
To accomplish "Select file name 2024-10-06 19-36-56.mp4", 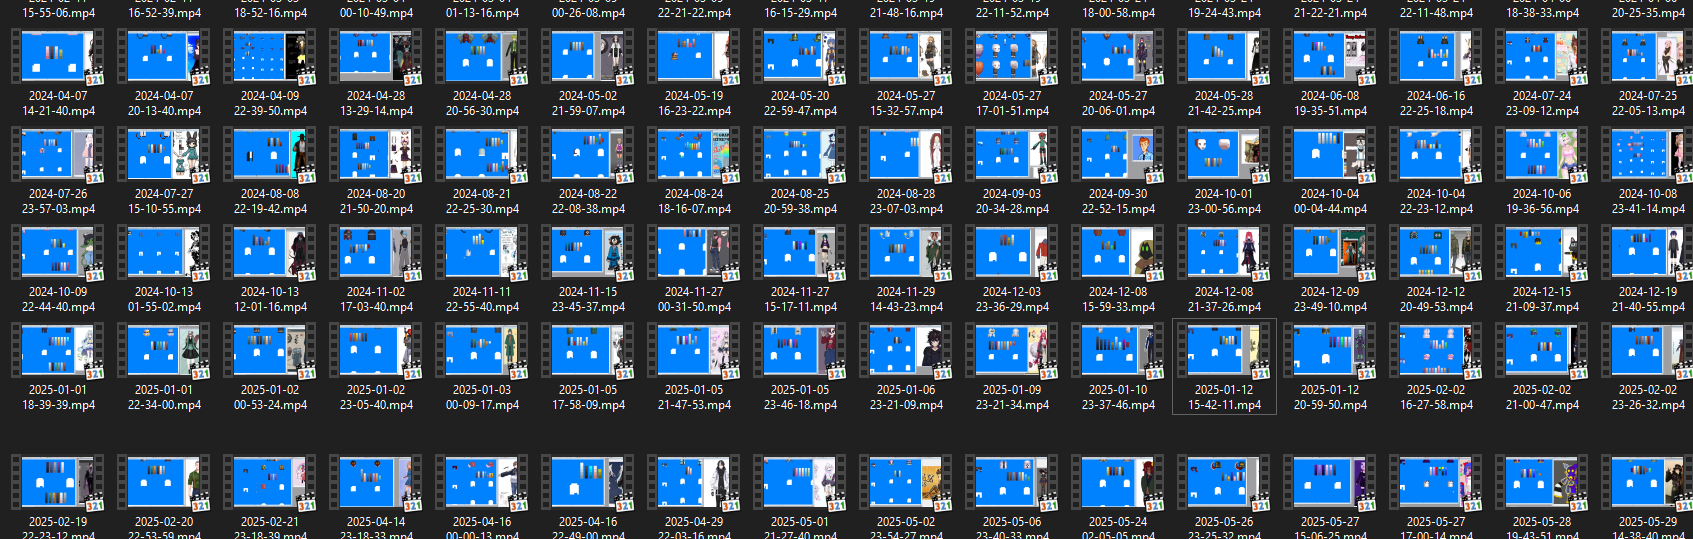I will tap(1542, 202).
